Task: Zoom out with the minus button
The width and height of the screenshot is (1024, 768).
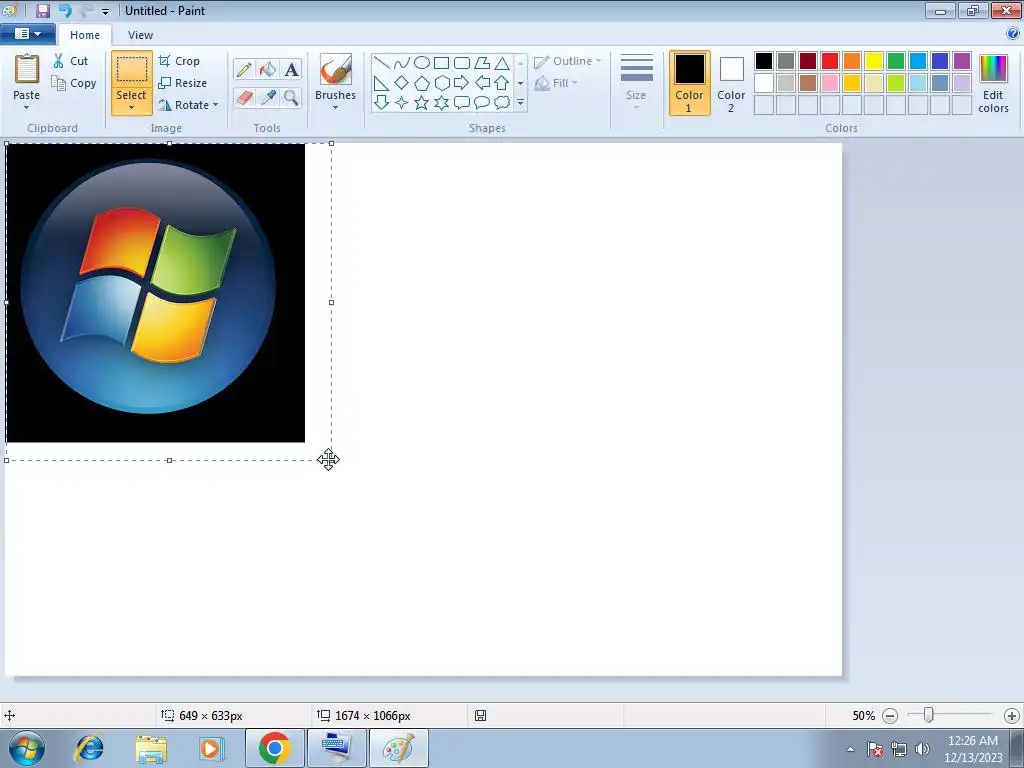Action: (889, 716)
